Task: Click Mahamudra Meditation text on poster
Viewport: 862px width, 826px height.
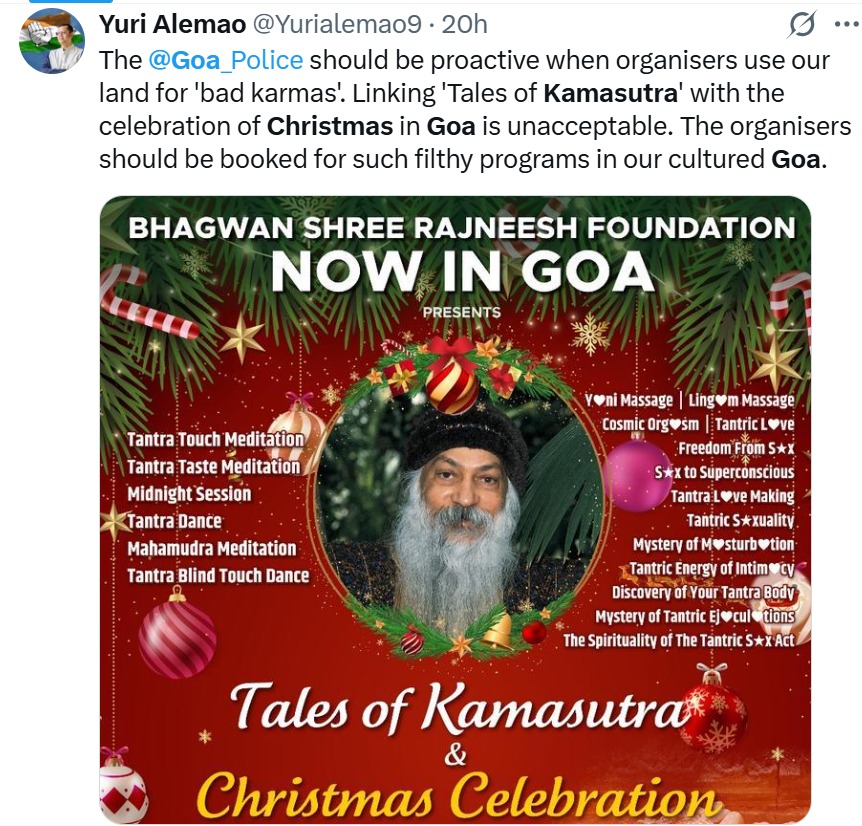Action: coord(211,548)
